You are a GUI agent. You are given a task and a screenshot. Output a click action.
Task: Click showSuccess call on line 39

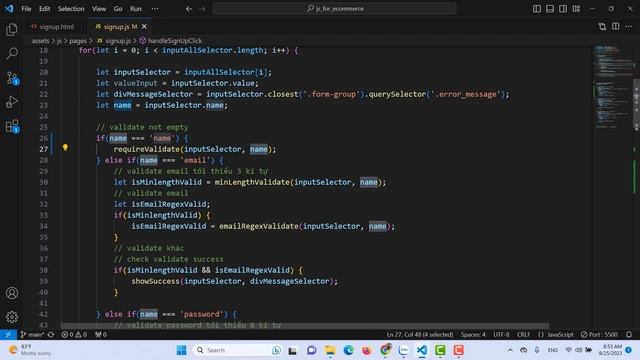point(156,281)
